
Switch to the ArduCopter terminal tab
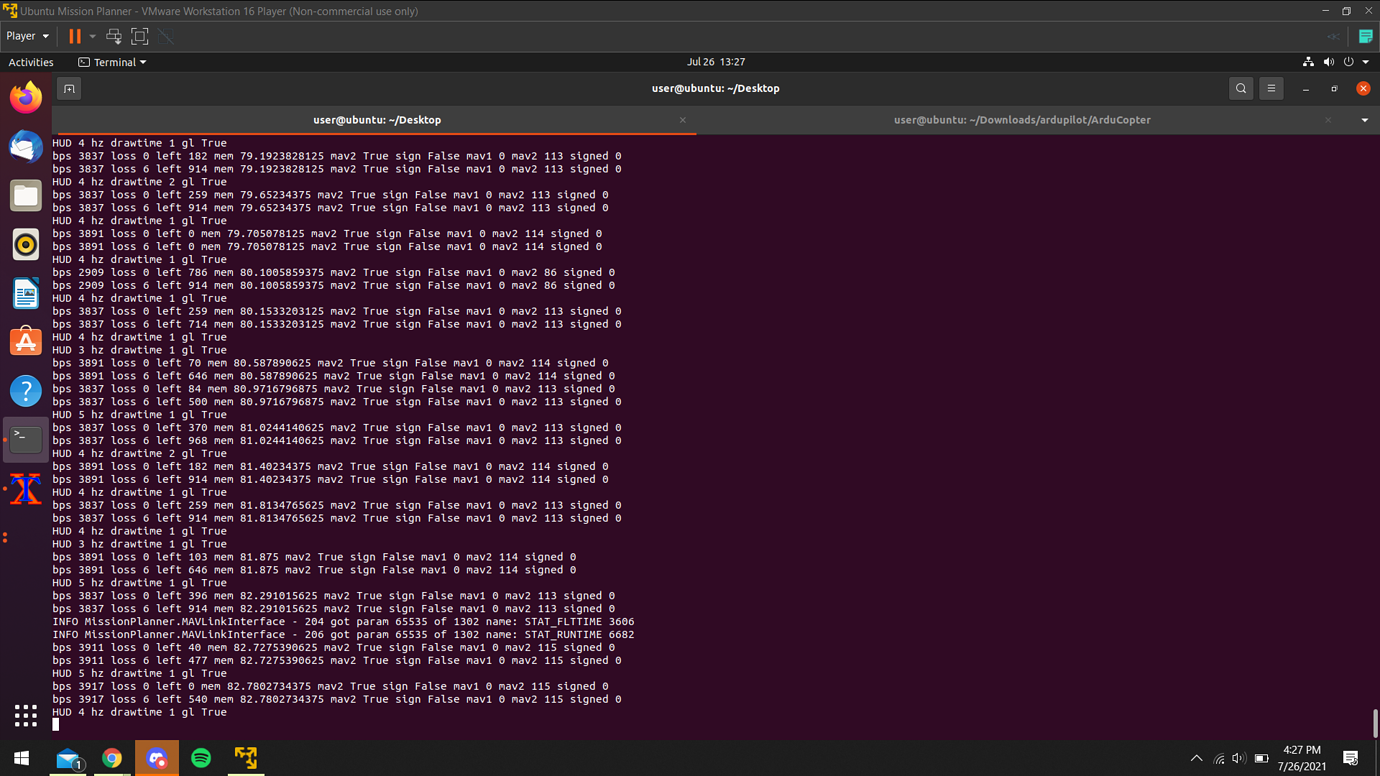(x=1021, y=120)
